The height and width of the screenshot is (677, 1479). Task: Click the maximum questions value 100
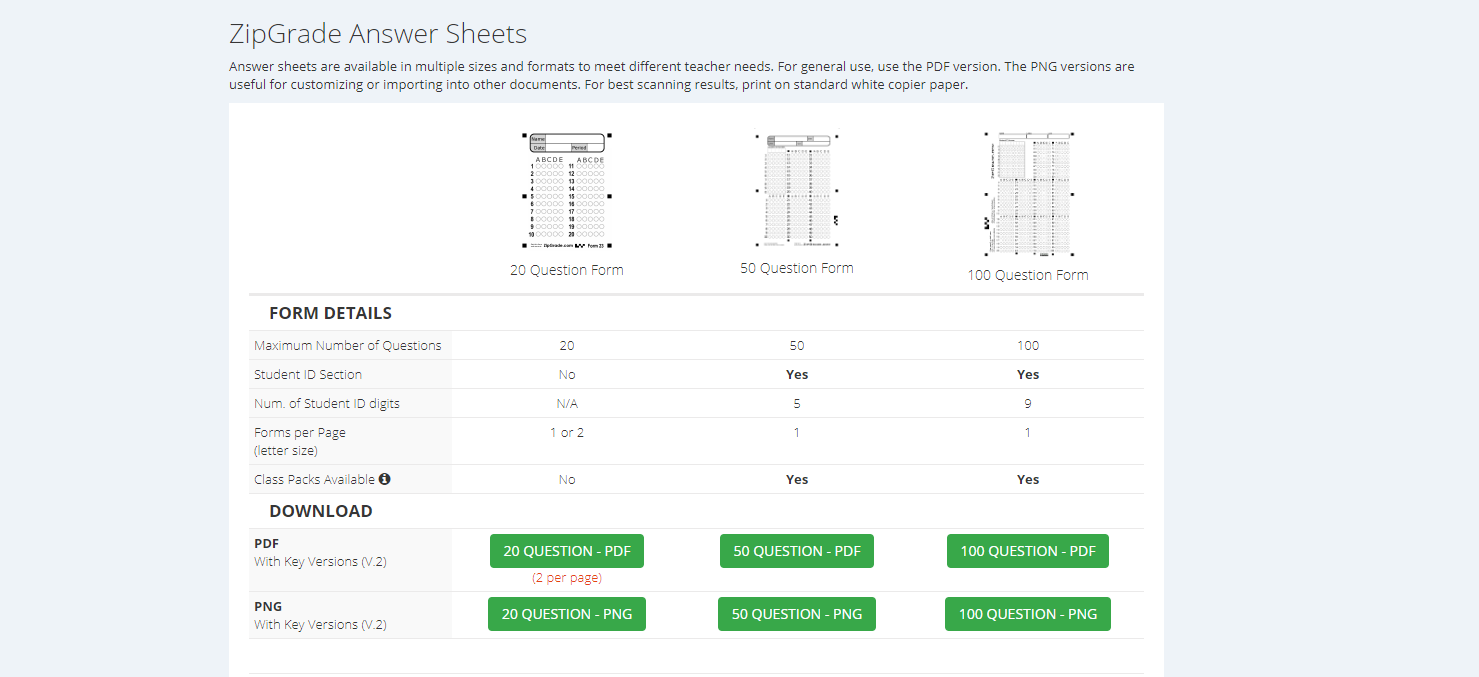coord(1028,345)
